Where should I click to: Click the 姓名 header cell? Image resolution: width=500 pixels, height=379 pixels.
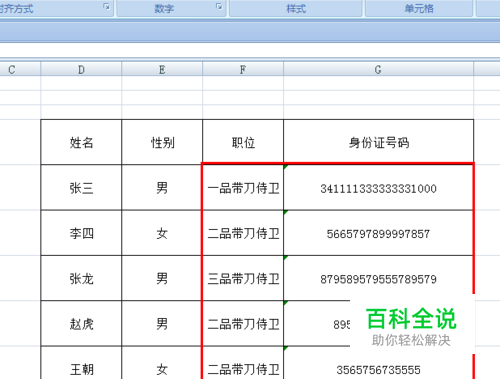[x=81, y=142]
